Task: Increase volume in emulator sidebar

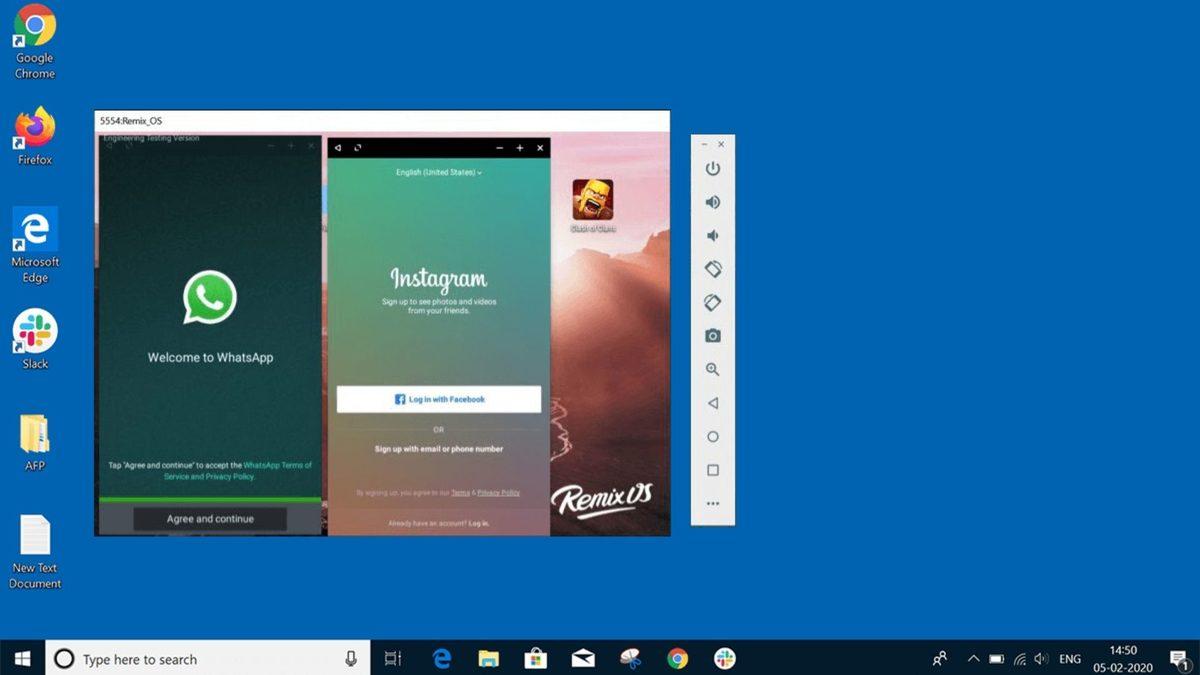Action: coord(712,202)
